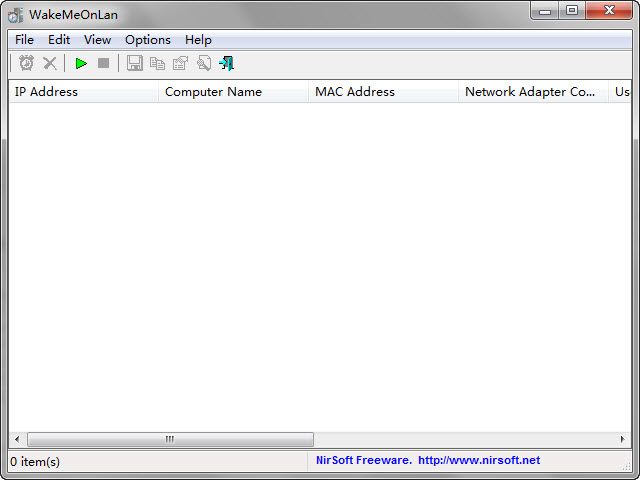The image size is (640, 480).
Task: Start scanning with the green play icon
Action: 81,63
